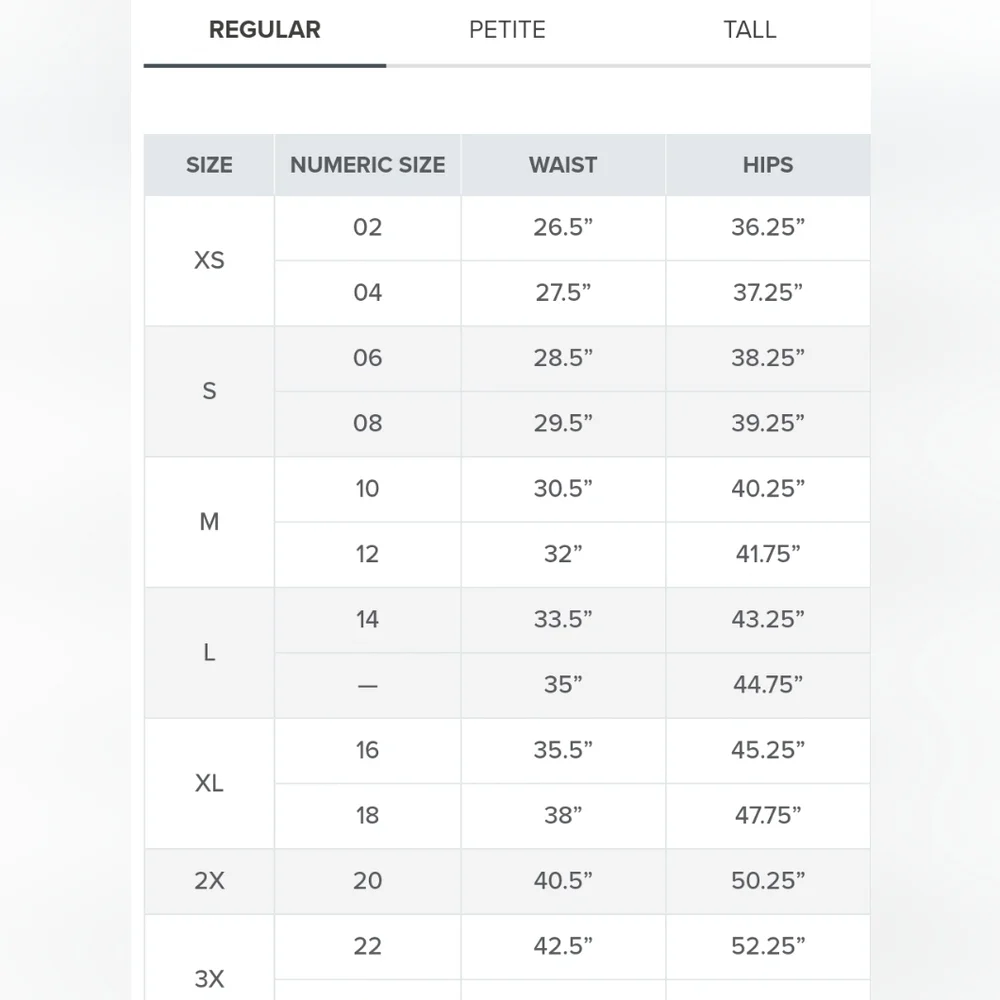The image size is (1000, 1000).
Task: Click numeric size 10 cell
Action: click(x=367, y=489)
